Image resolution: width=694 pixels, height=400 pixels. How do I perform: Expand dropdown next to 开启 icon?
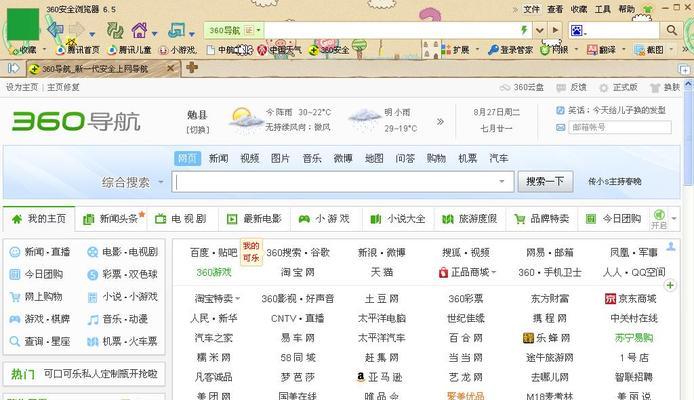coord(674,218)
